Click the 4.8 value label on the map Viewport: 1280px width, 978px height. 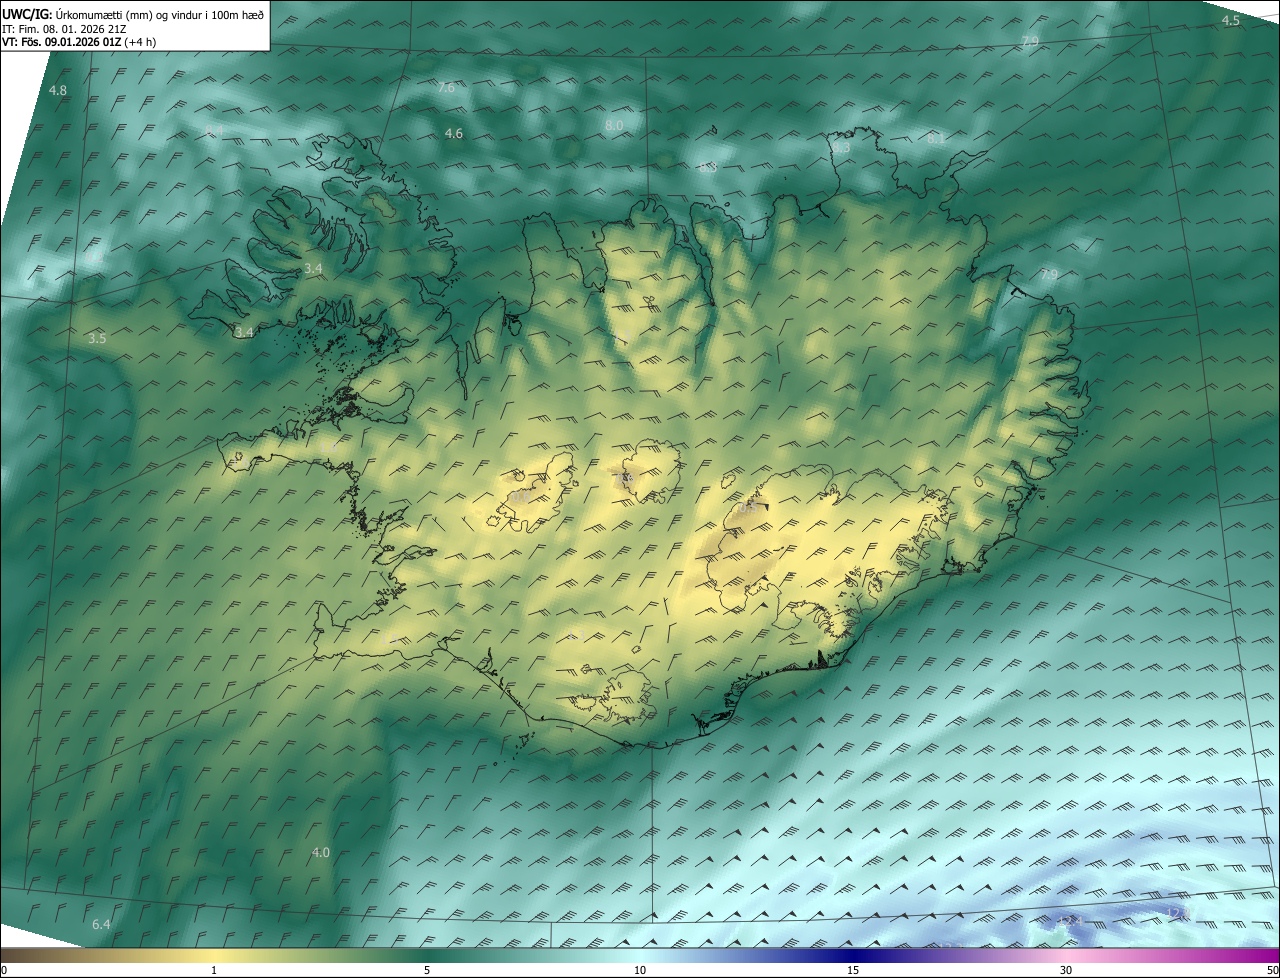pos(58,91)
